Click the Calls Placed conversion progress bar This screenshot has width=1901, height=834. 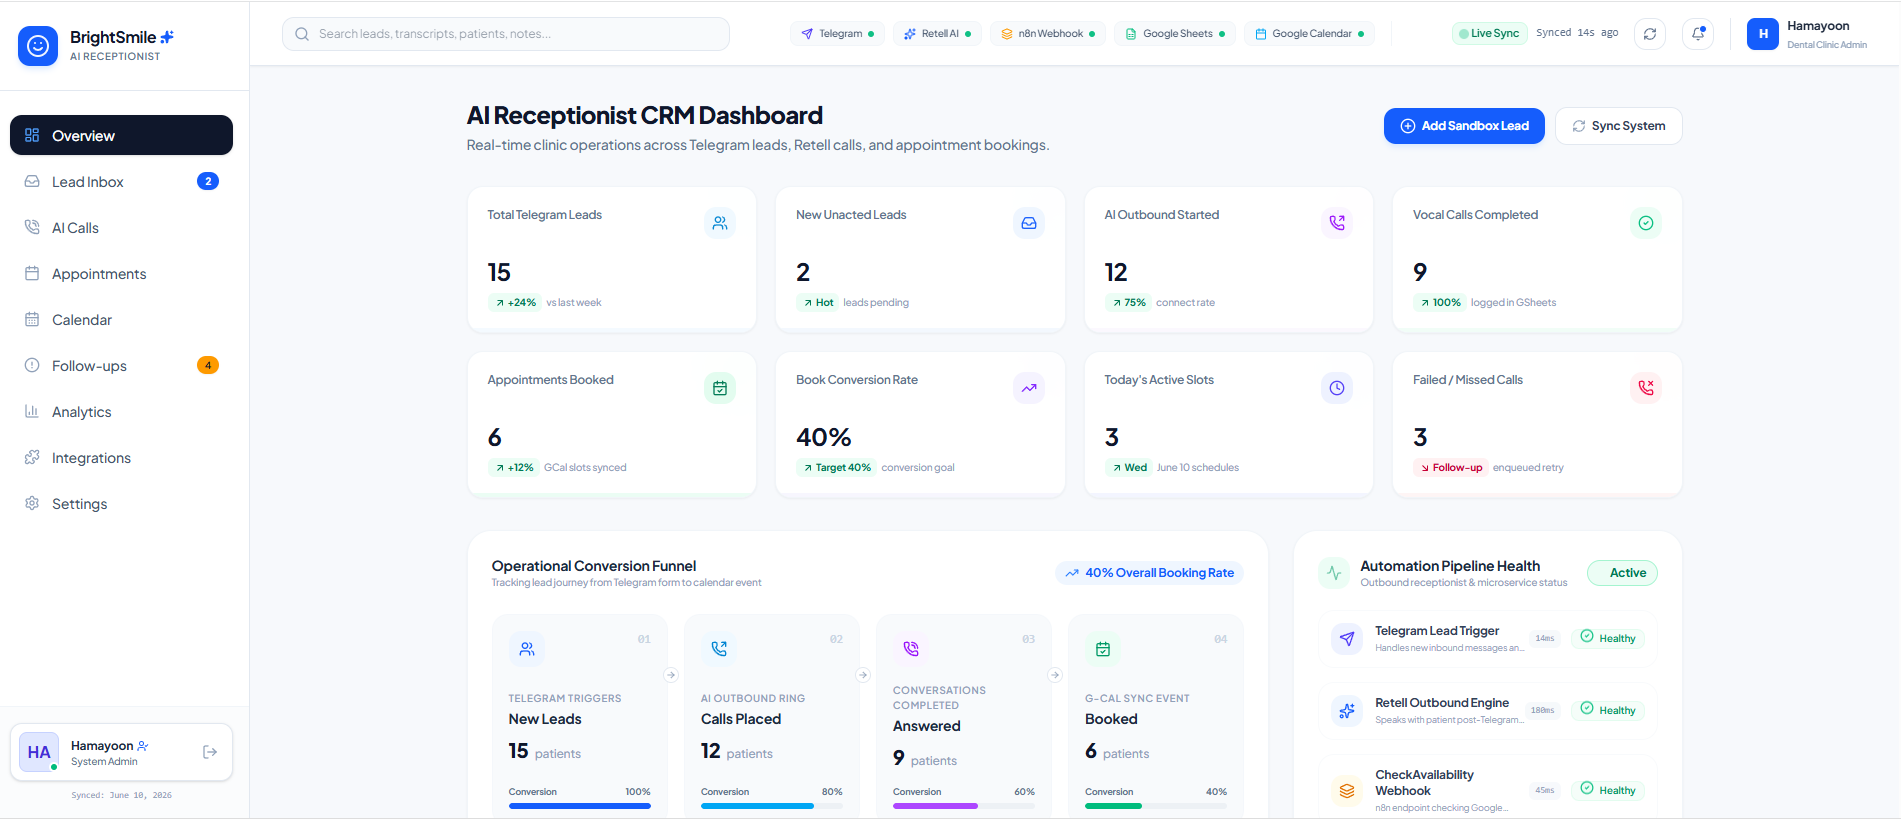coord(772,806)
